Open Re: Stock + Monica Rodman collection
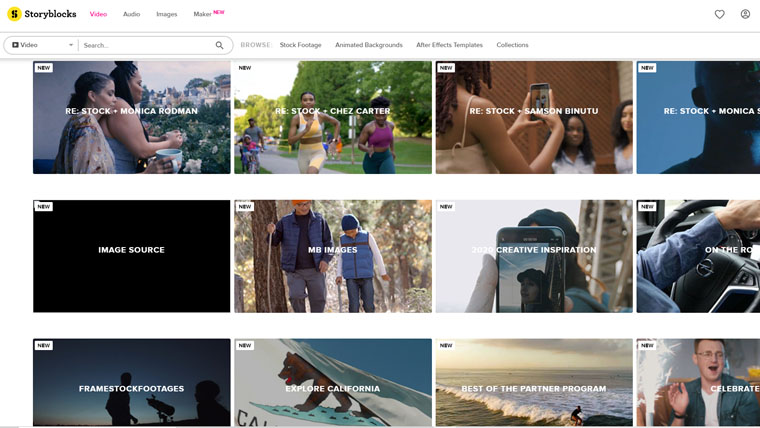 click(x=132, y=117)
